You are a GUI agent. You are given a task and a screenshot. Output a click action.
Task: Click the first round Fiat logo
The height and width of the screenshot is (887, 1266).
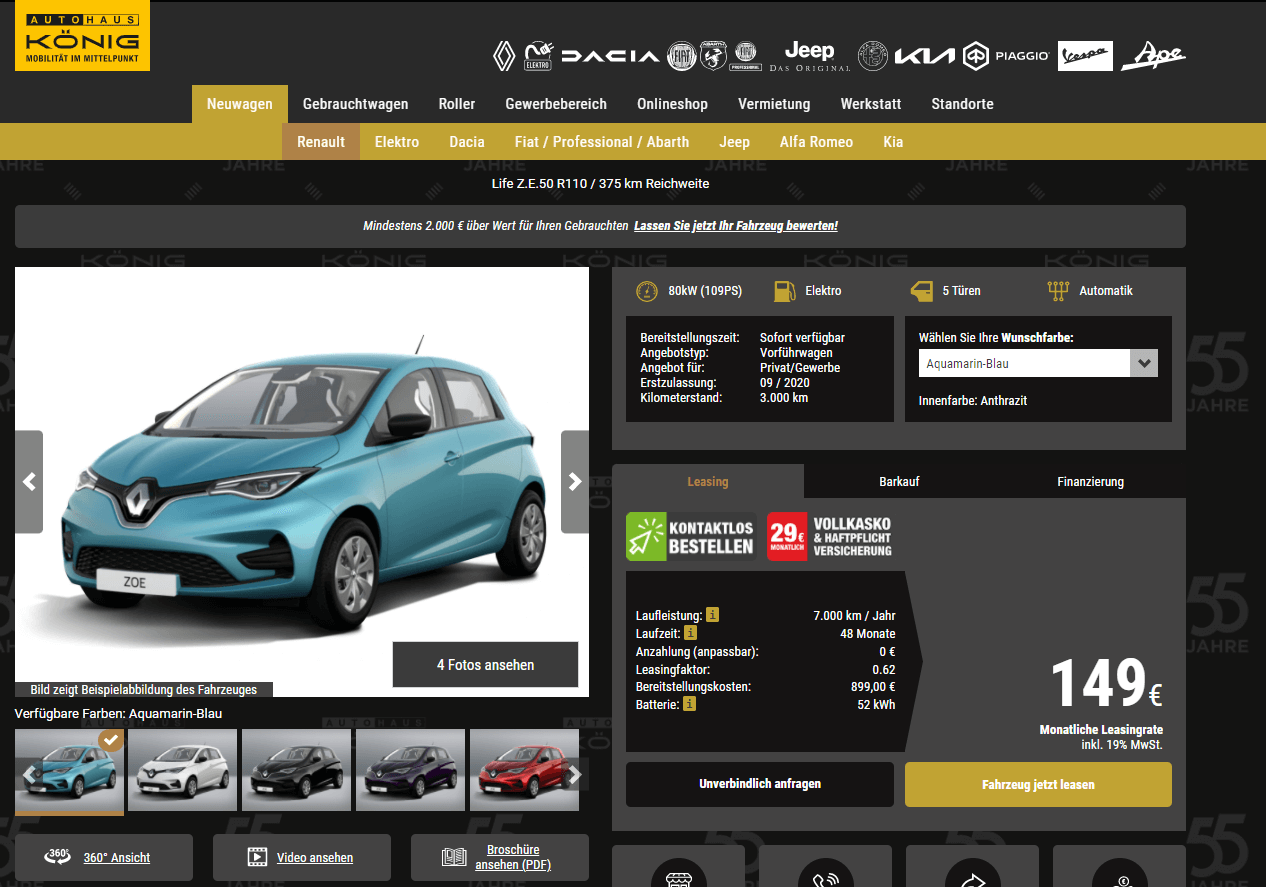click(681, 56)
